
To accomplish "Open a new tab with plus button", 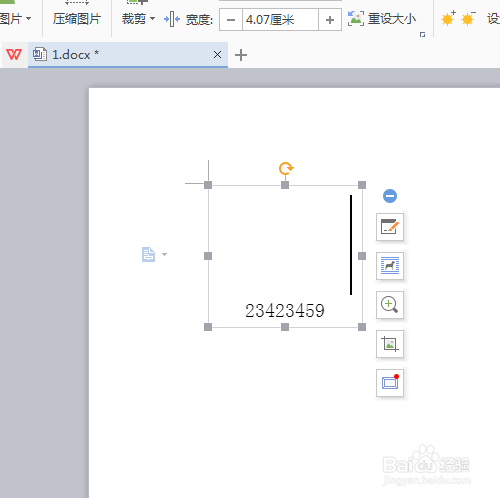I will [x=241, y=55].
